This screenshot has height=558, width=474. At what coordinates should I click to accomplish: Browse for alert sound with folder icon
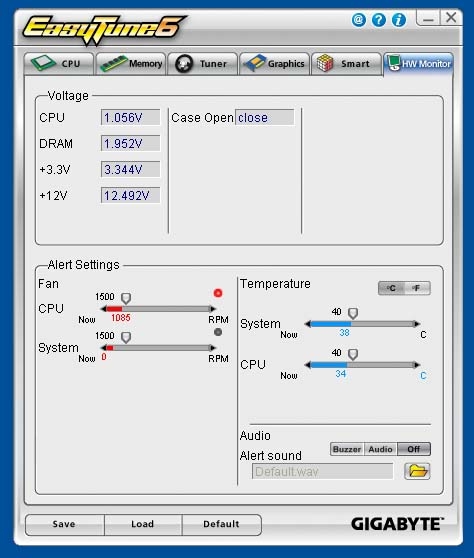(x=417, y=471)
